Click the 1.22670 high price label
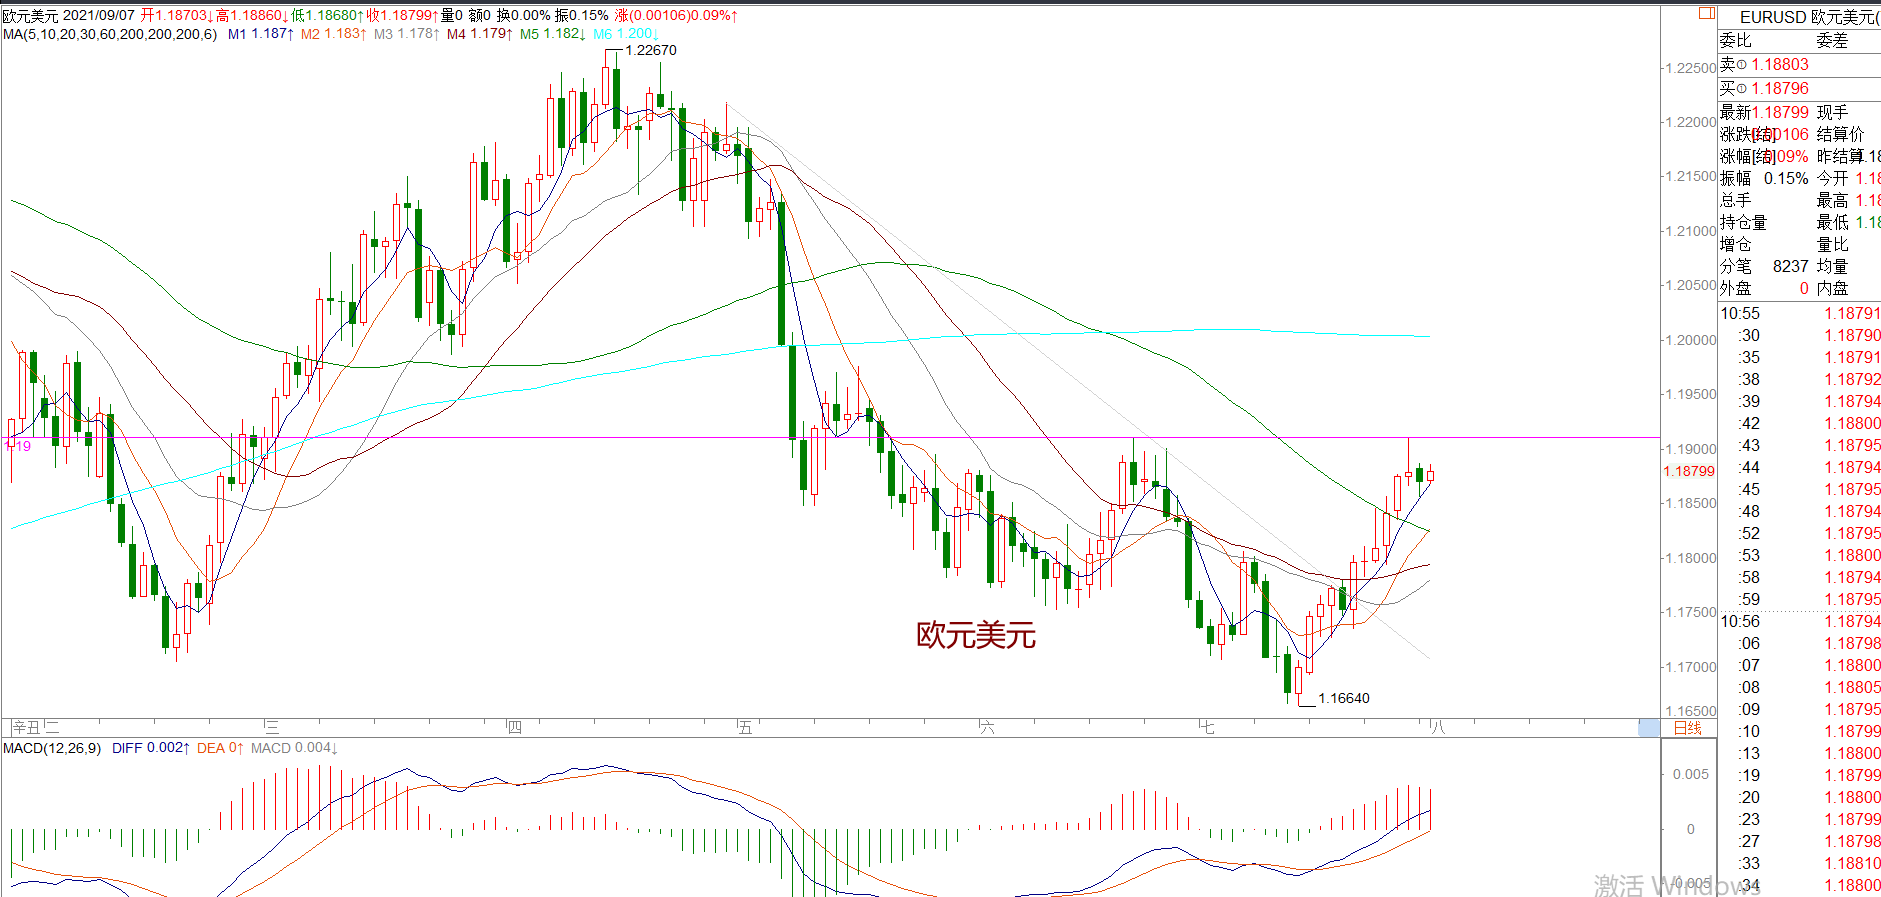 651,50
